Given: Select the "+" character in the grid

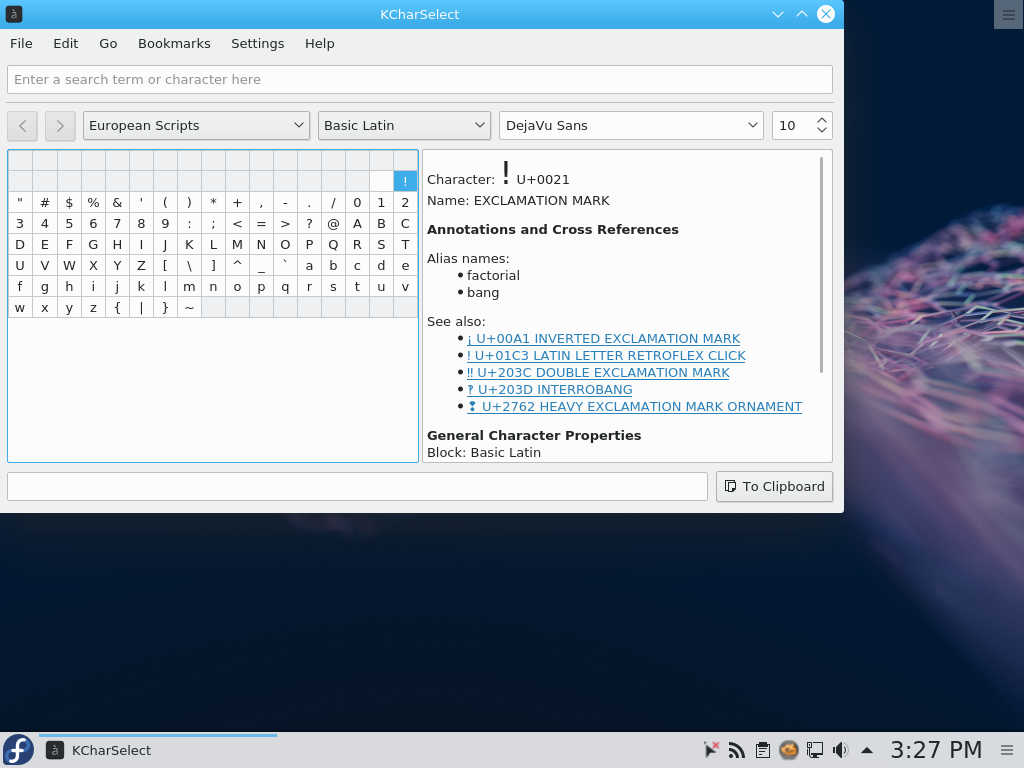Looking at the screenshot, I should click(237, 202).
